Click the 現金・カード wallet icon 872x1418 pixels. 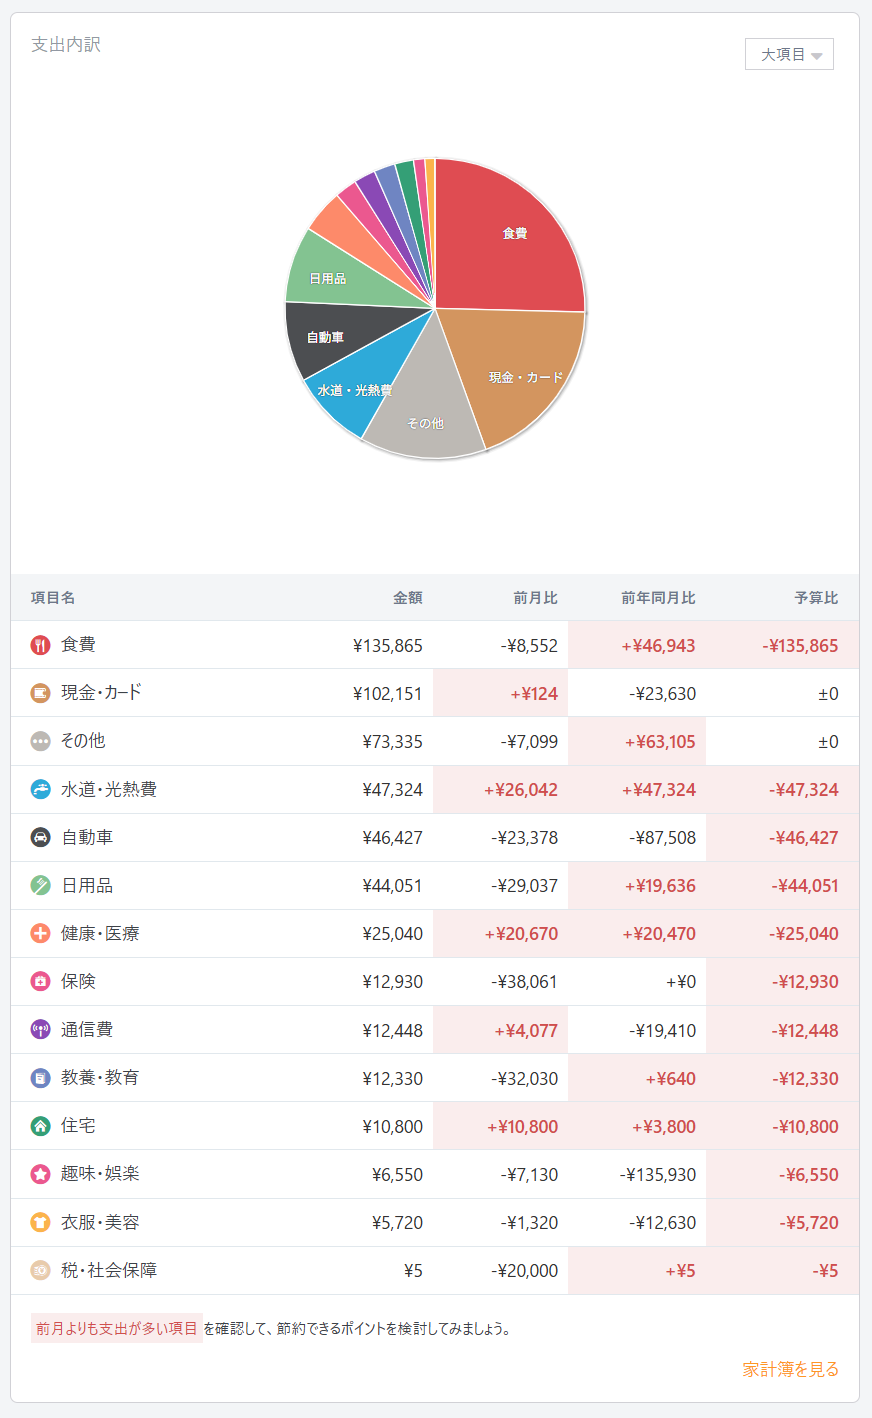click(x=40, y=693)
